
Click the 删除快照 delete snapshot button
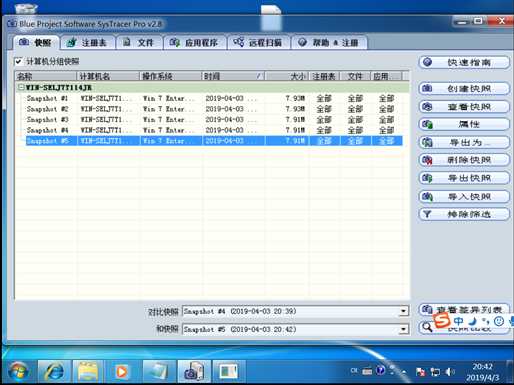pos(464,160)
